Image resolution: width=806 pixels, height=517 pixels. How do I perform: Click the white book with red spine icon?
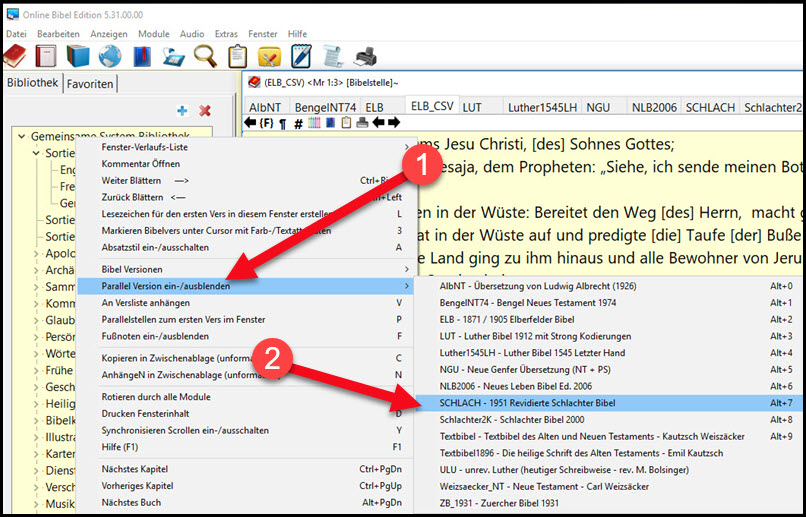[46, 56]
